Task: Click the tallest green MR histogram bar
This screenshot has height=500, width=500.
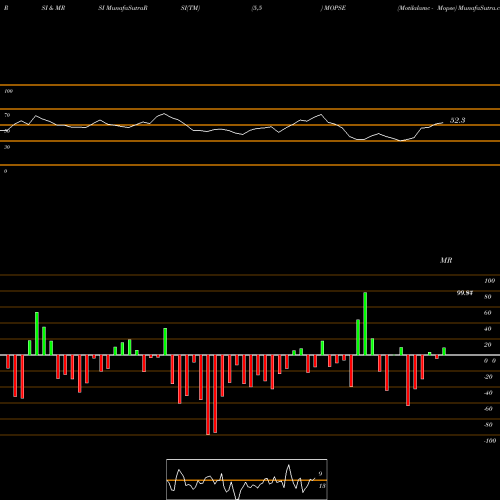Action: (x=365, y=324)
